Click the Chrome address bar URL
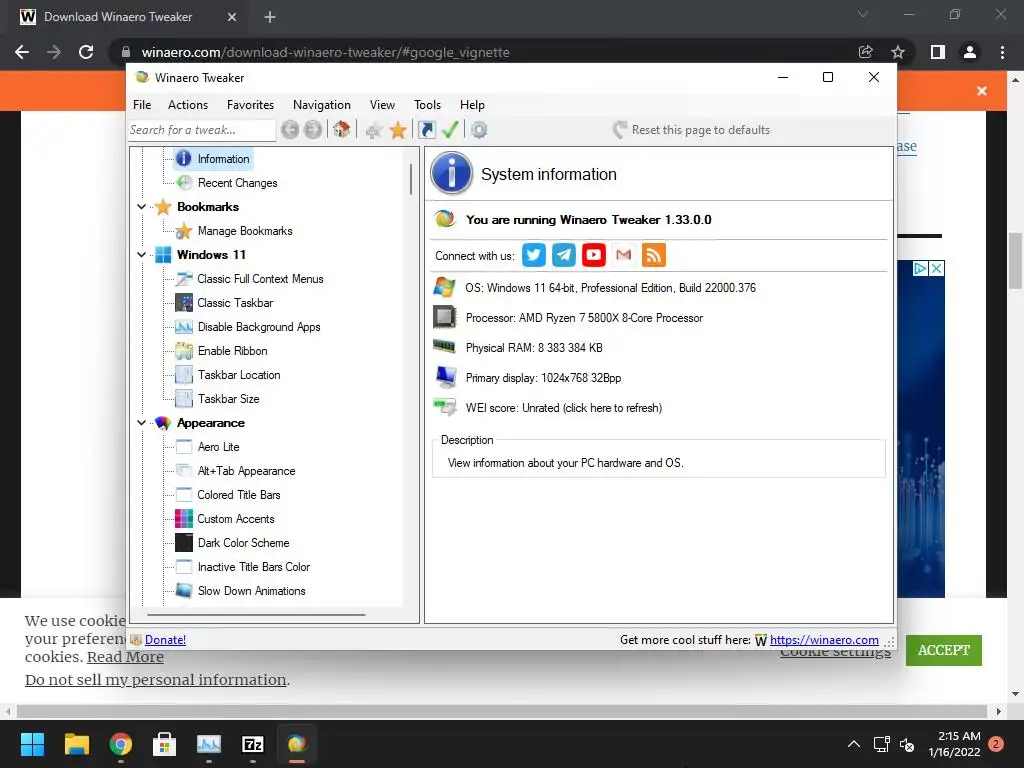This screenshot has width=1024, height=768. click(325, 52)
